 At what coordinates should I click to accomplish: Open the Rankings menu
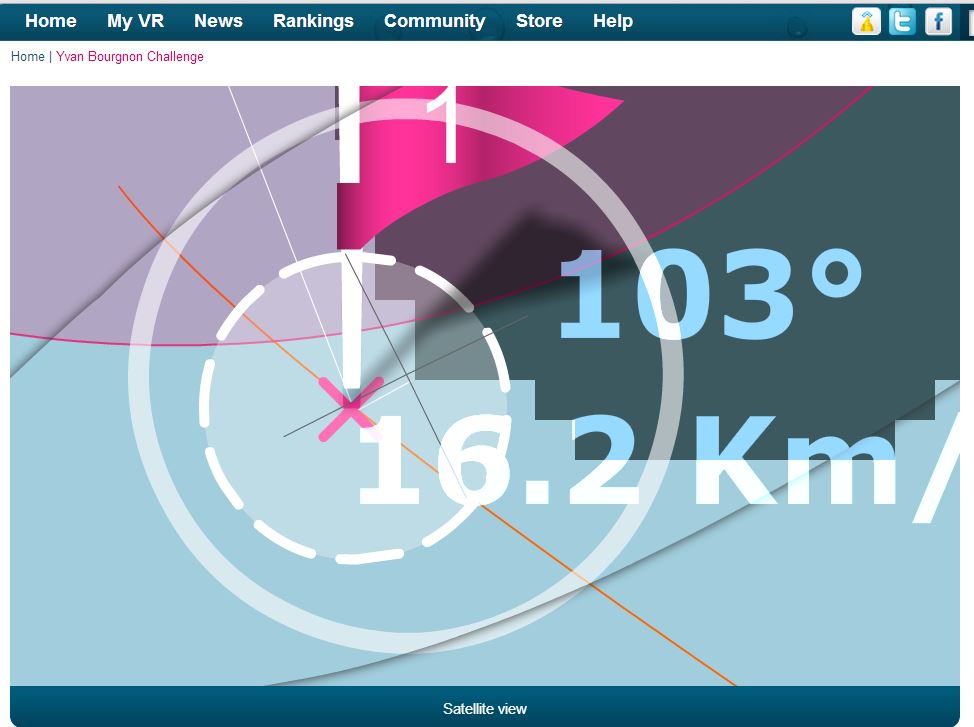coord(313,21)
